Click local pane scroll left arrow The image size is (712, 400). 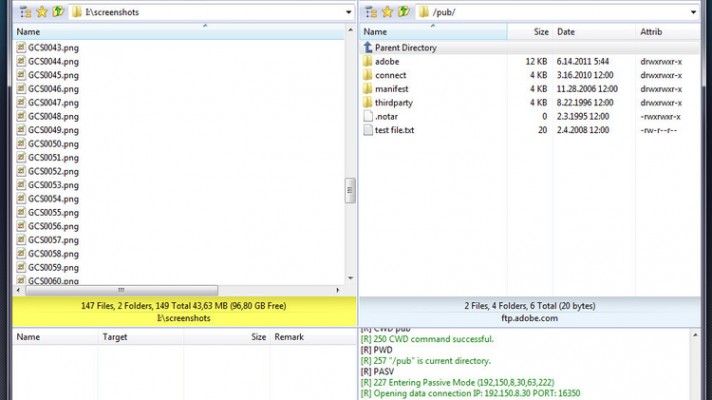[19, 290]
